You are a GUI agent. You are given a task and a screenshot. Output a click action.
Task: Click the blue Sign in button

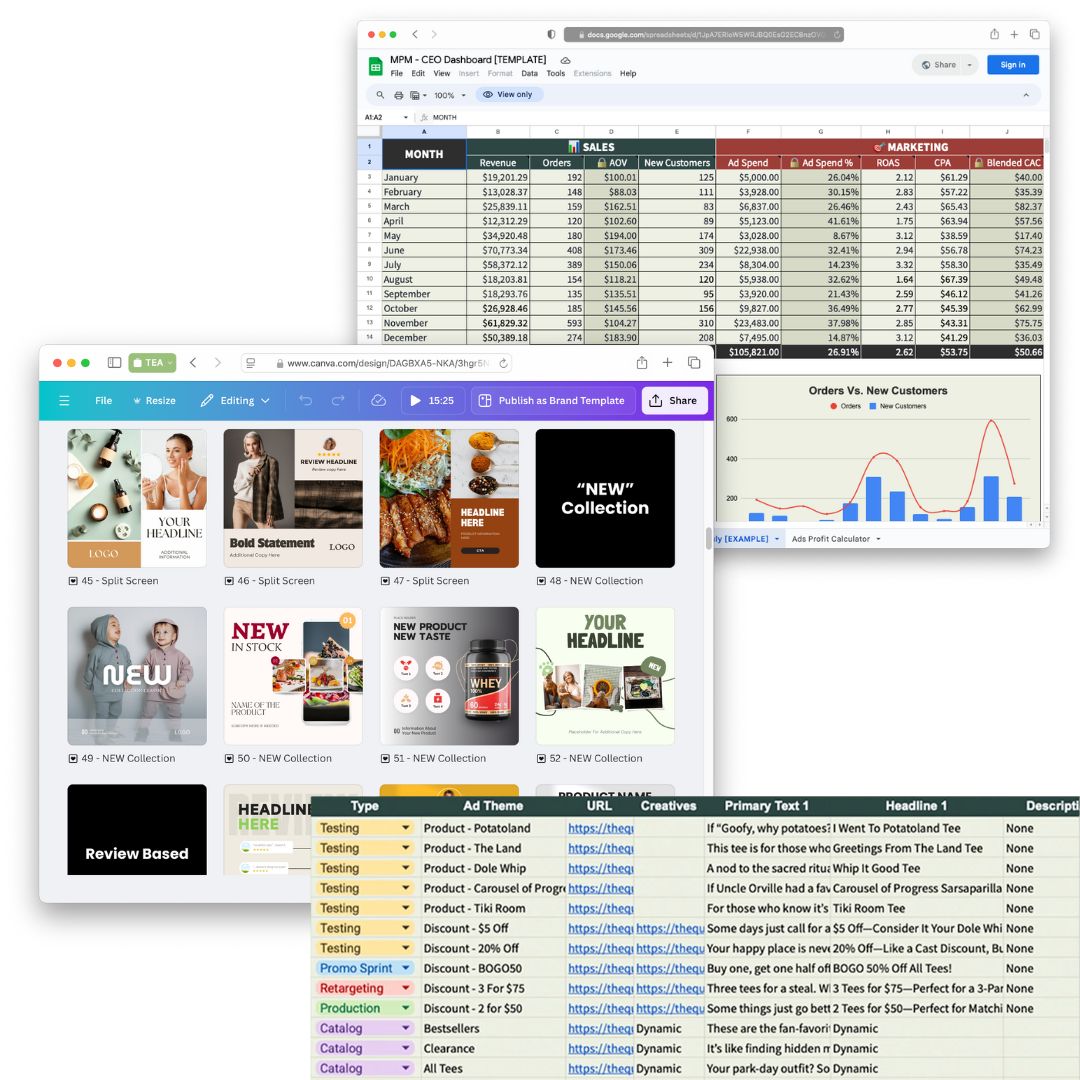pos(1012,65)
